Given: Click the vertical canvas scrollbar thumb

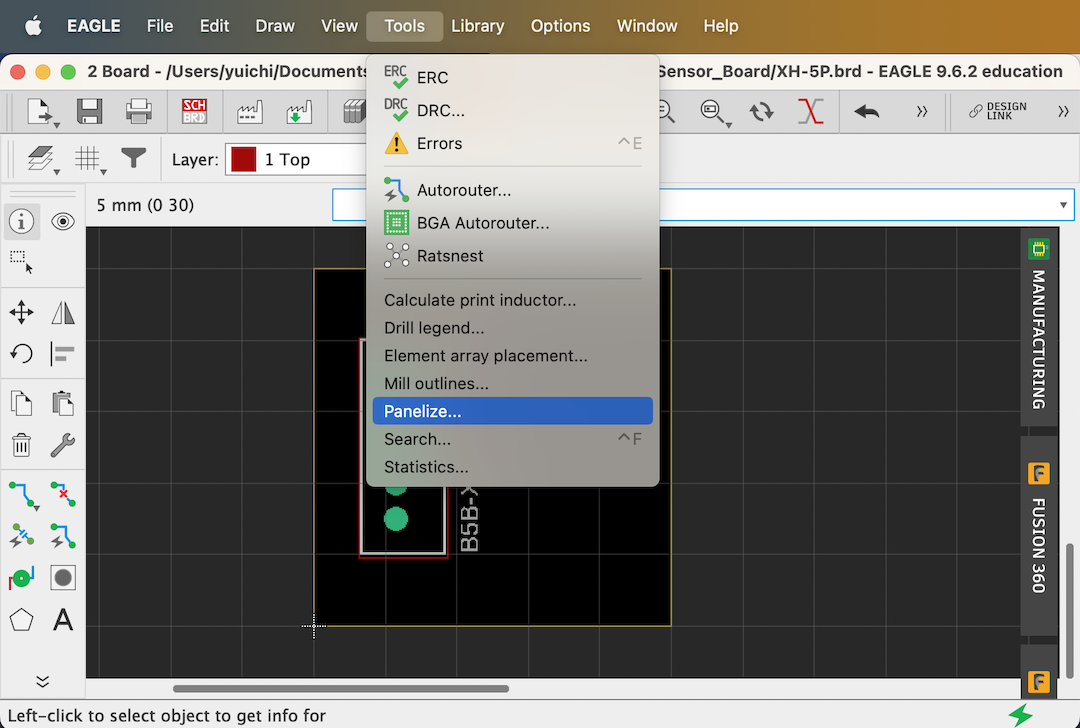Looking at the screenshot, I should (x=1070, y=610).
